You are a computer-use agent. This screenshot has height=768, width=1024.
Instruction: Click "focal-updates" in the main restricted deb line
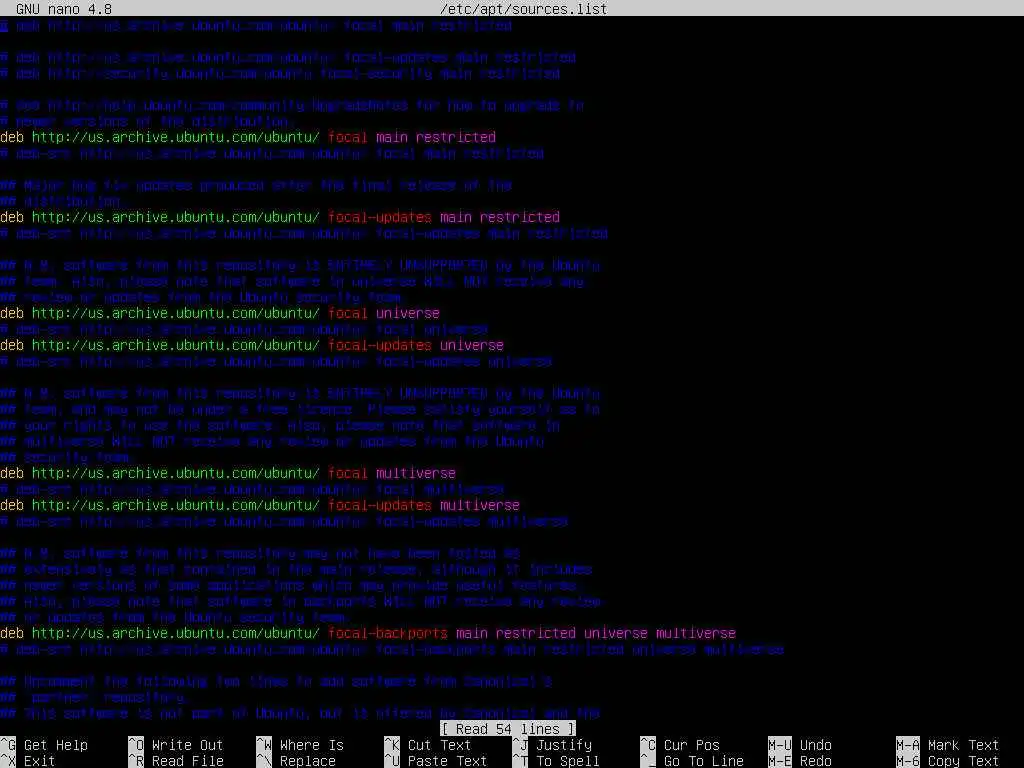pyautogui.click(x=379, y=217)
